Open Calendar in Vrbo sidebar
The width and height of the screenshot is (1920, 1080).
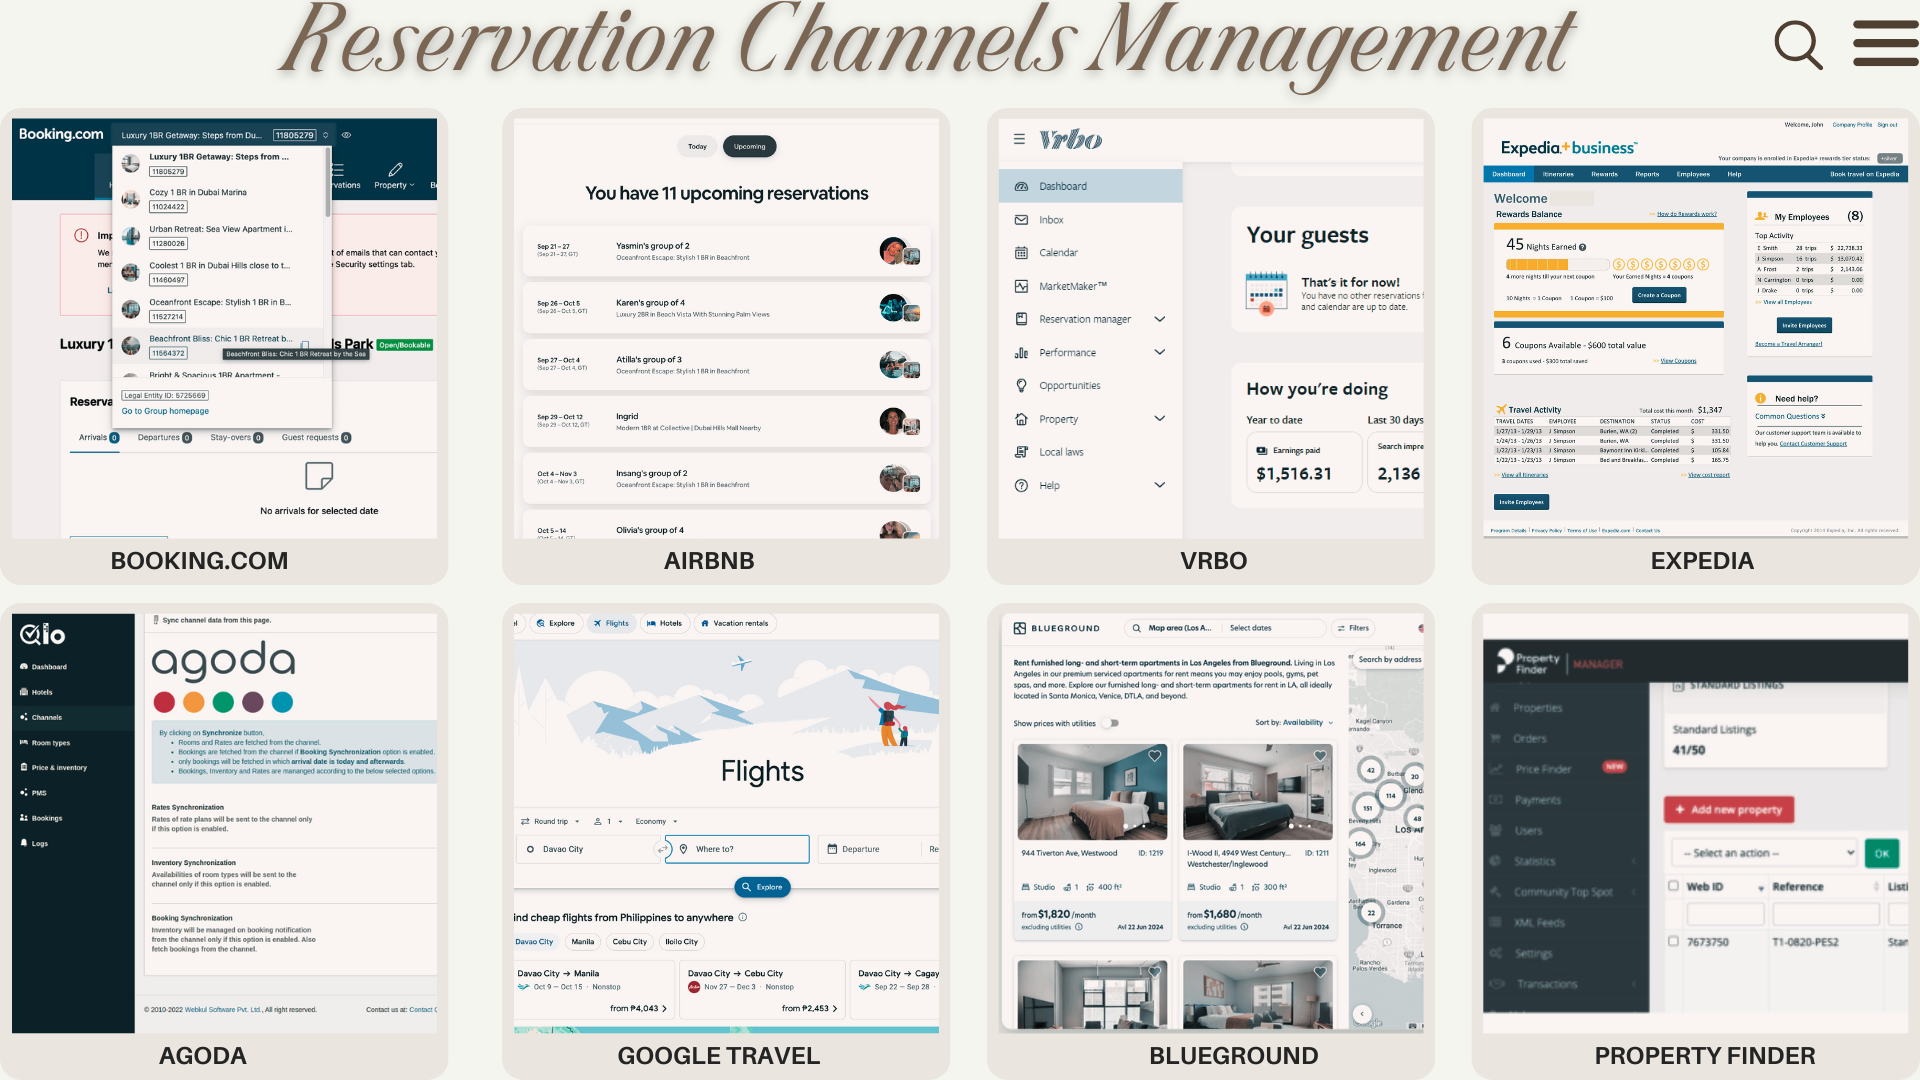click(x=1058, y=253)
